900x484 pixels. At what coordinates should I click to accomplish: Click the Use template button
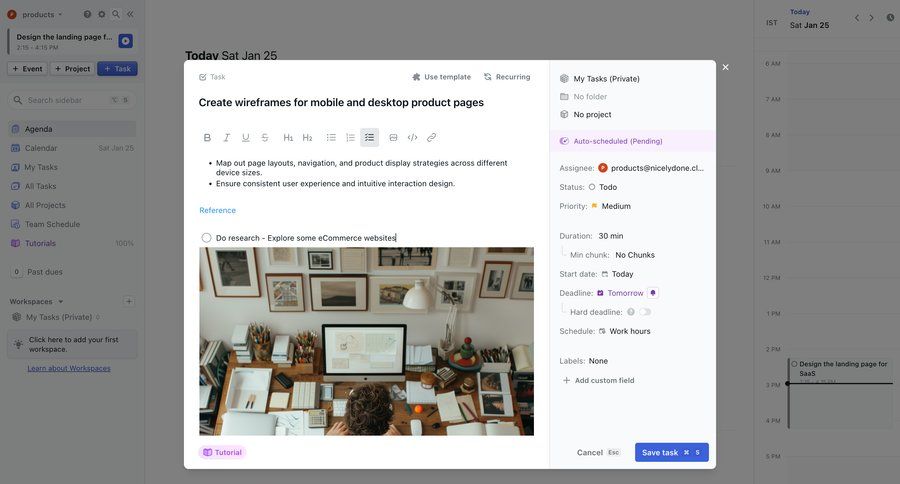point(441,77)
